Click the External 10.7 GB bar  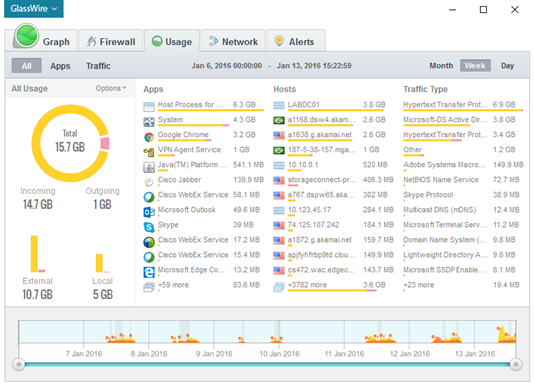point(34,254)
